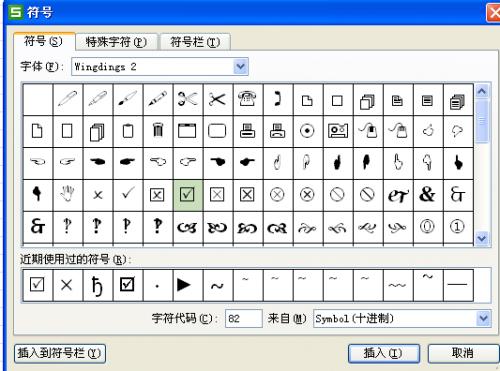Select the cross mark in recent symbols
This screenshot has height=371, width=500.
pos(67,285)
